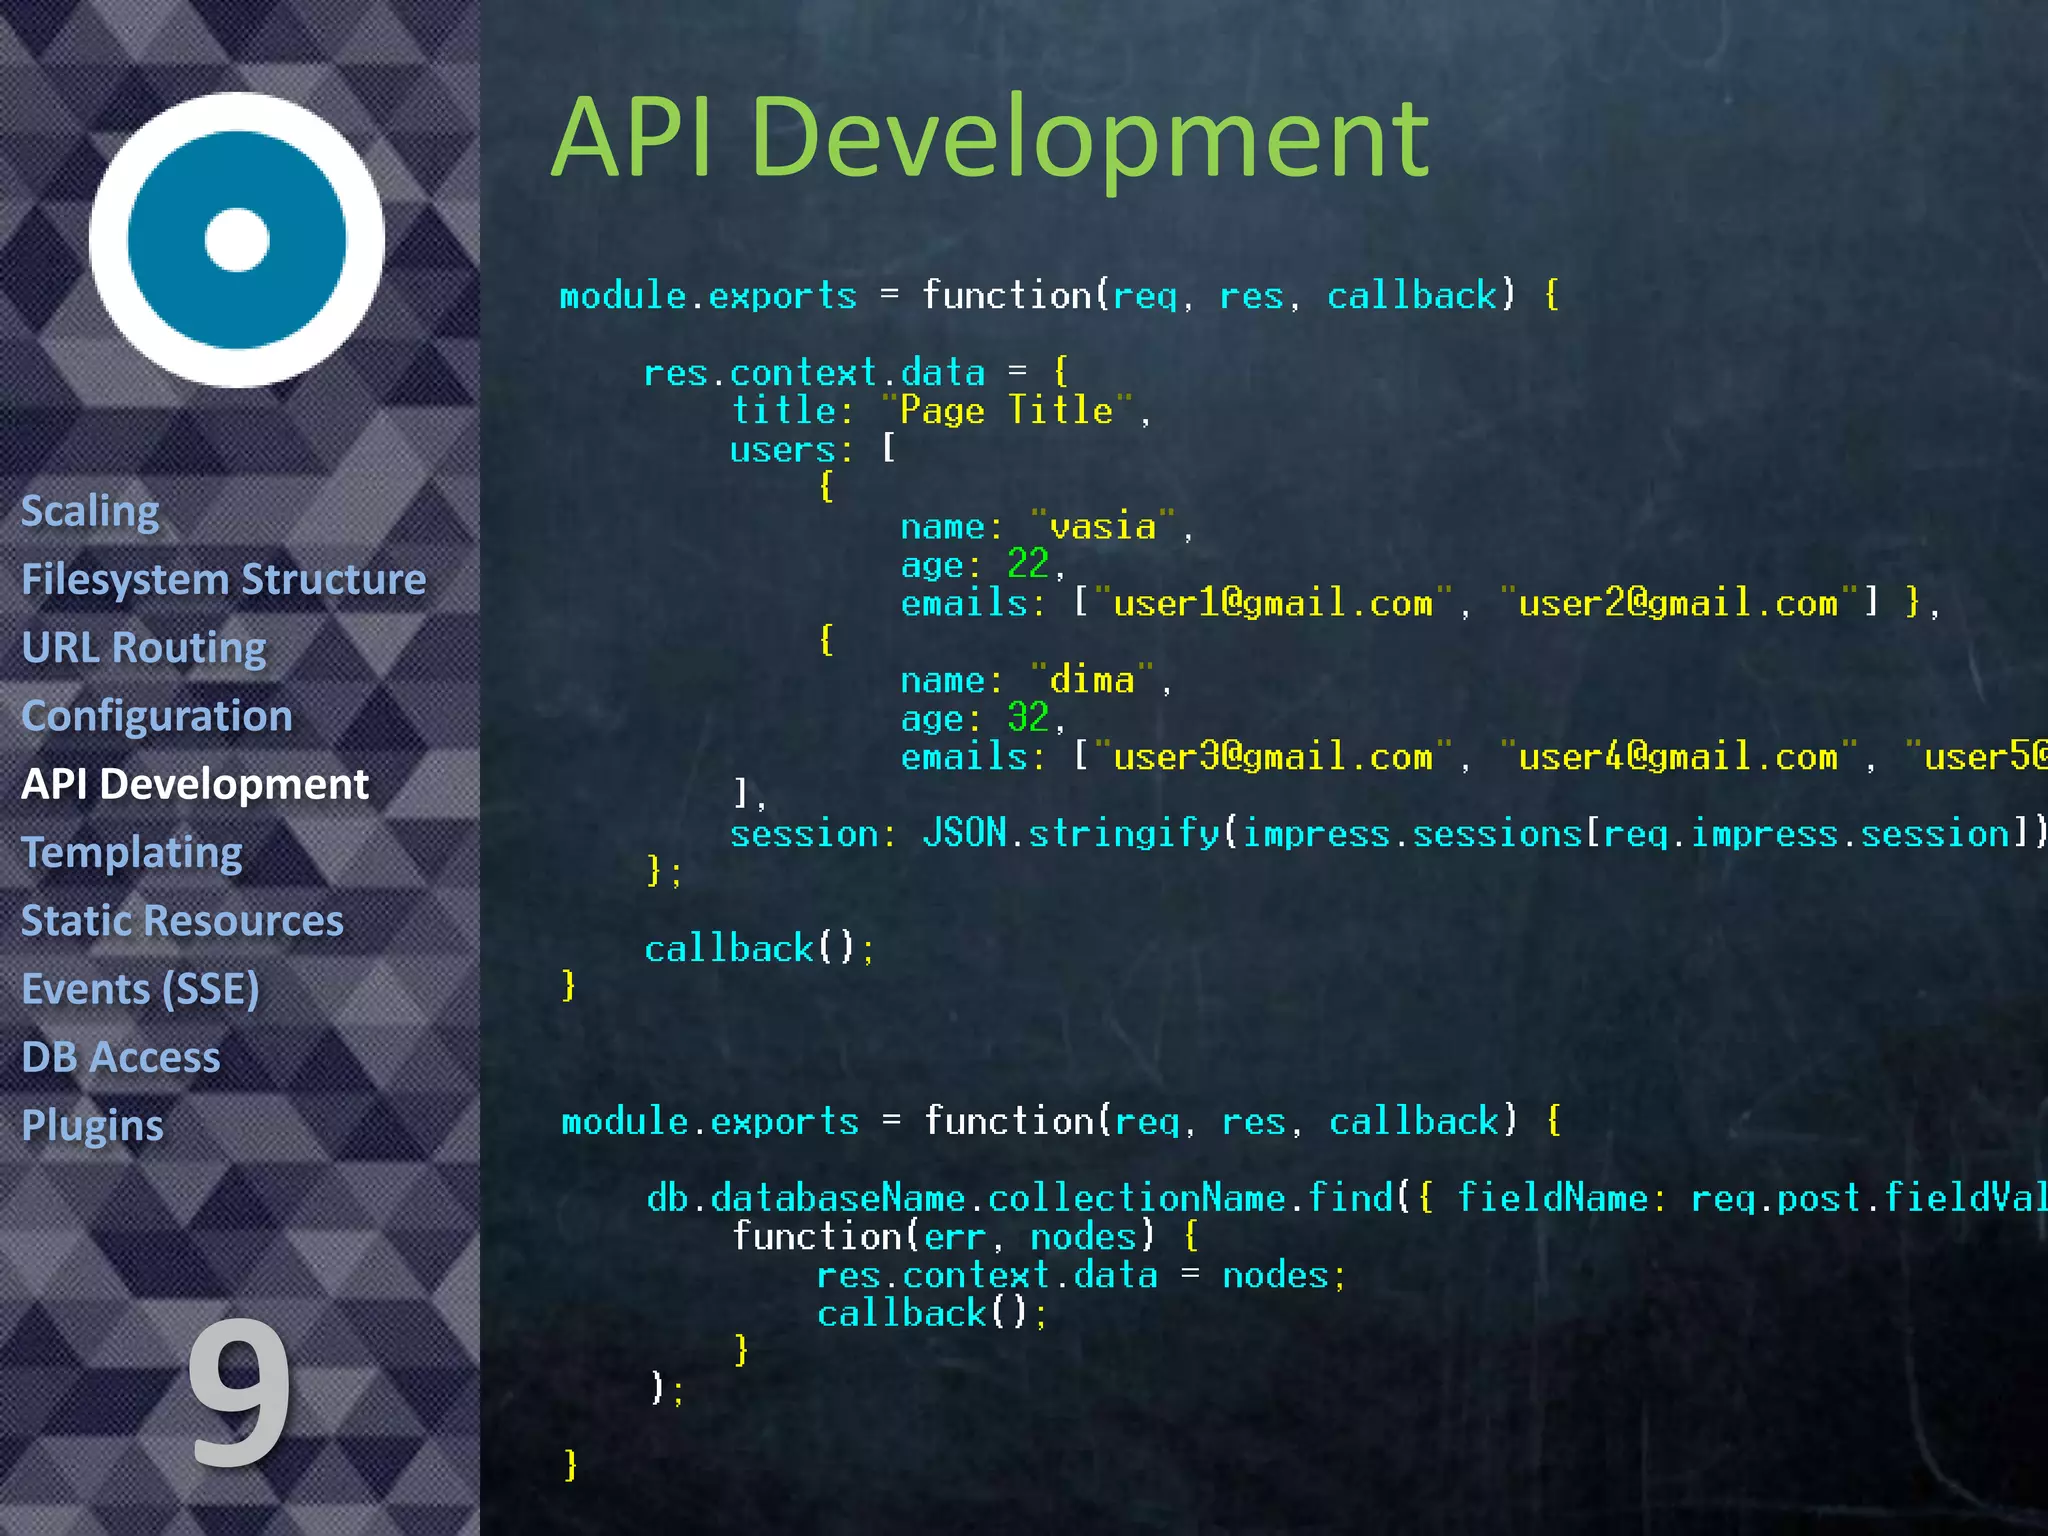
Task: Click the first callback(); line under session
Action: point(759,948)
